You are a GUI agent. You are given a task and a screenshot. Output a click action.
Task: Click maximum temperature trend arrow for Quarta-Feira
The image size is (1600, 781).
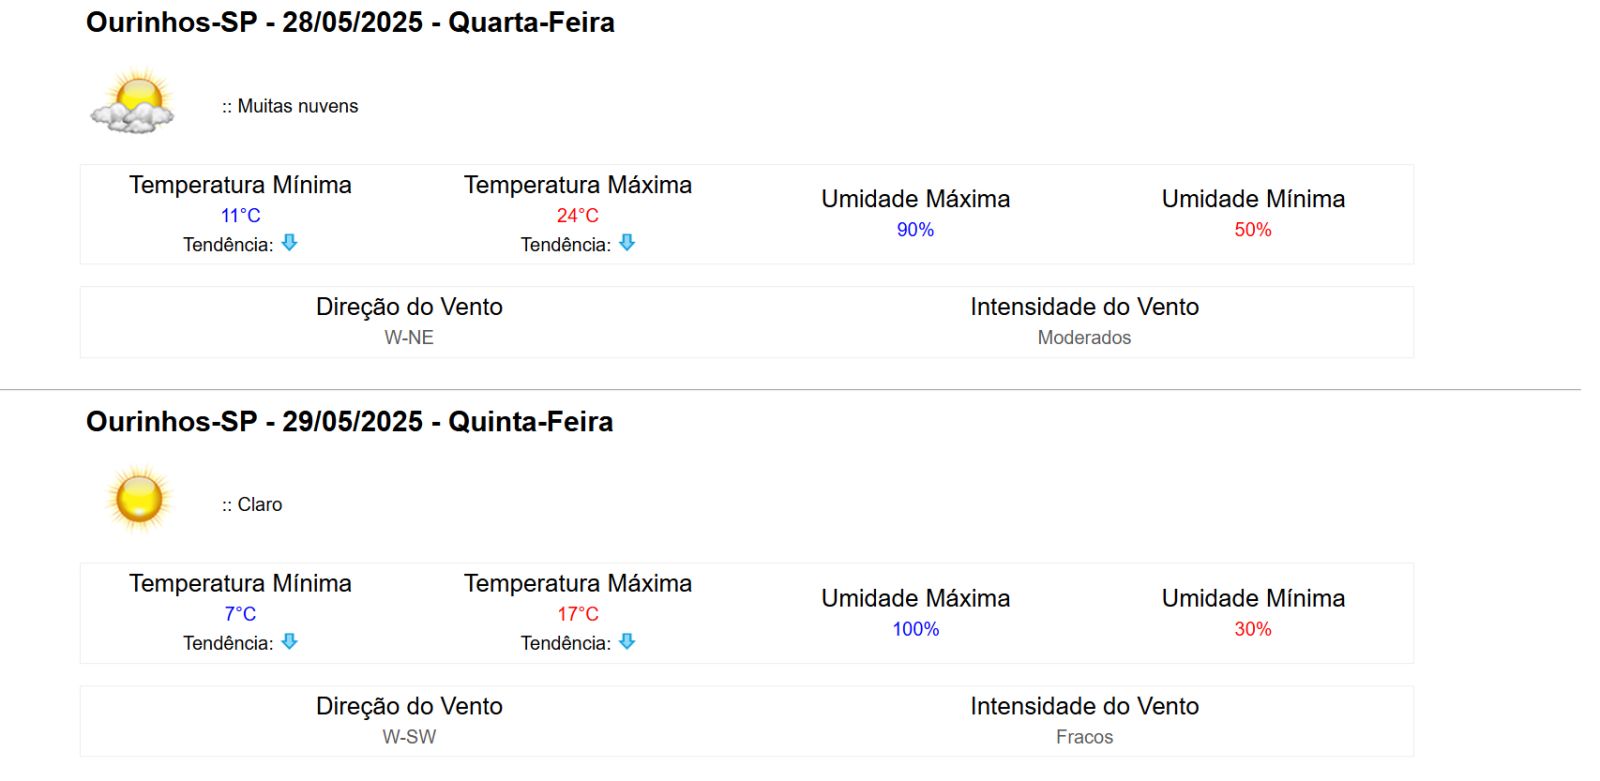[627, 243]
